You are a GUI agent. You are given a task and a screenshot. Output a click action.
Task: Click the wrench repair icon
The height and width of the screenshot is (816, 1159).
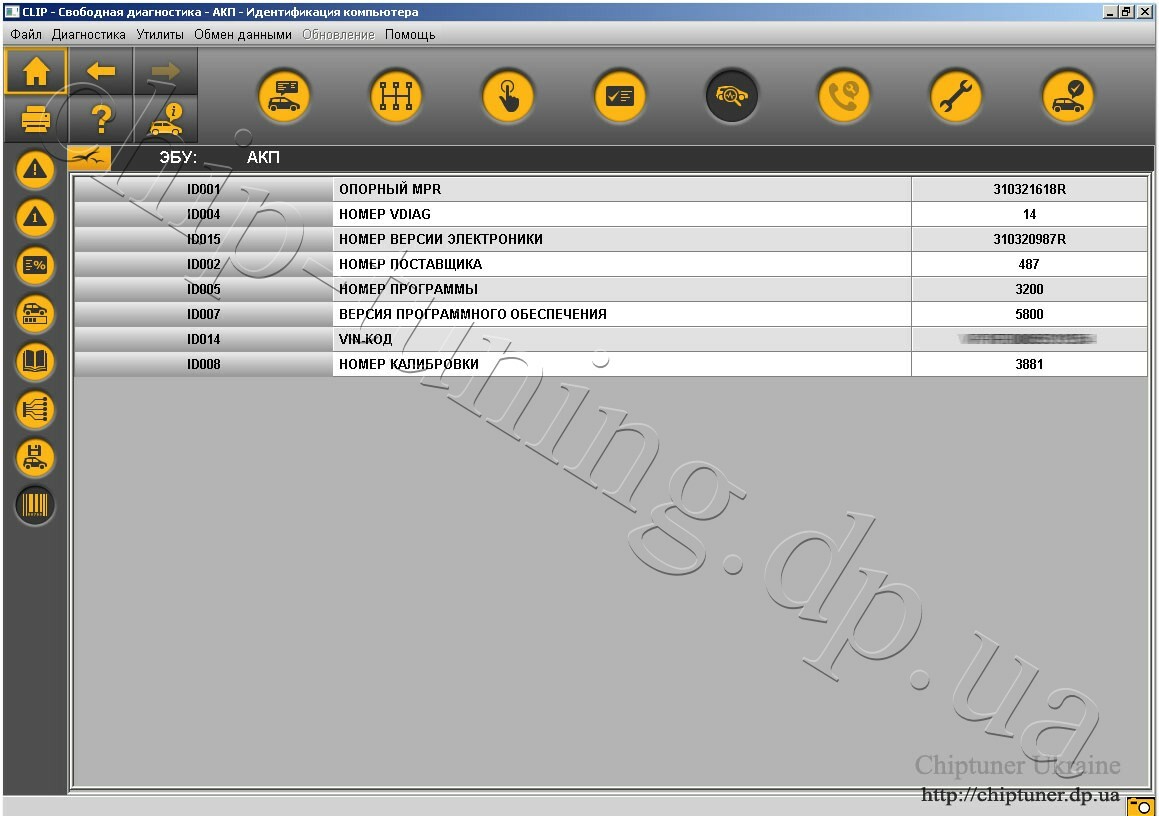coord(955,96)
